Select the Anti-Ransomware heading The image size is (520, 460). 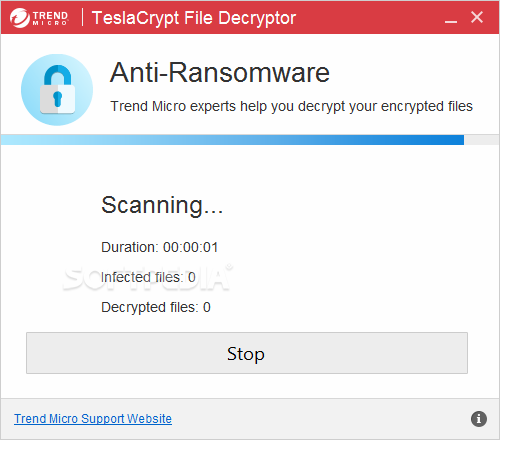coord(220,72)
